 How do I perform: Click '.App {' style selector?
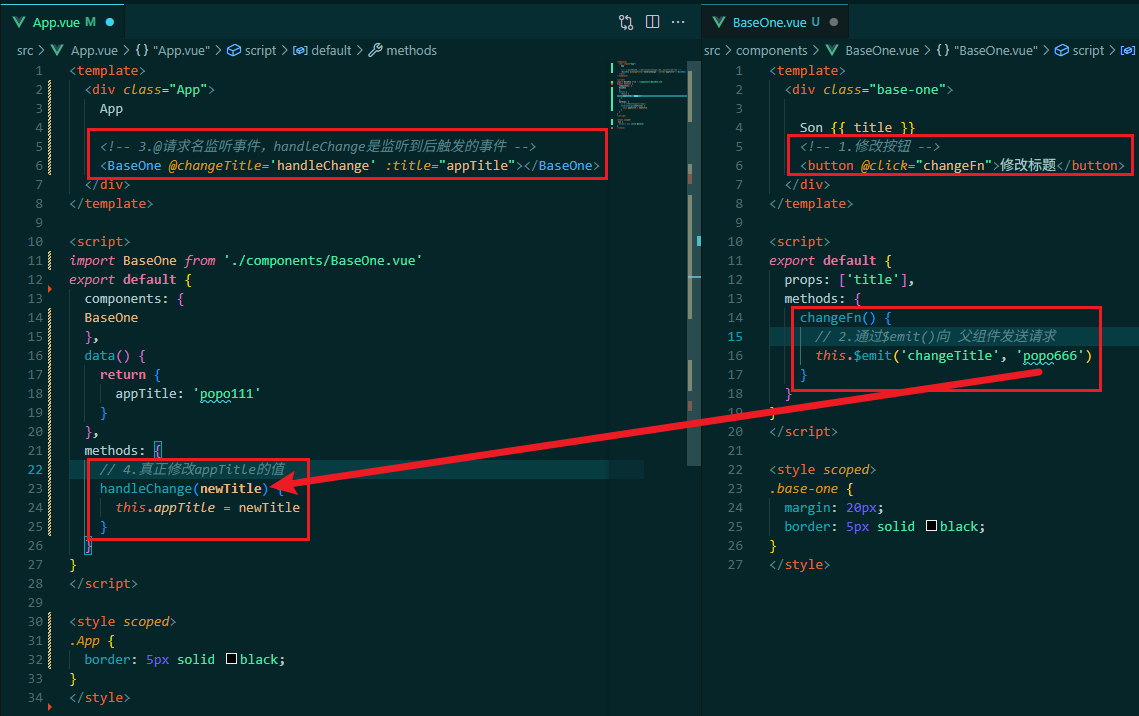click(x=92, y=640)
